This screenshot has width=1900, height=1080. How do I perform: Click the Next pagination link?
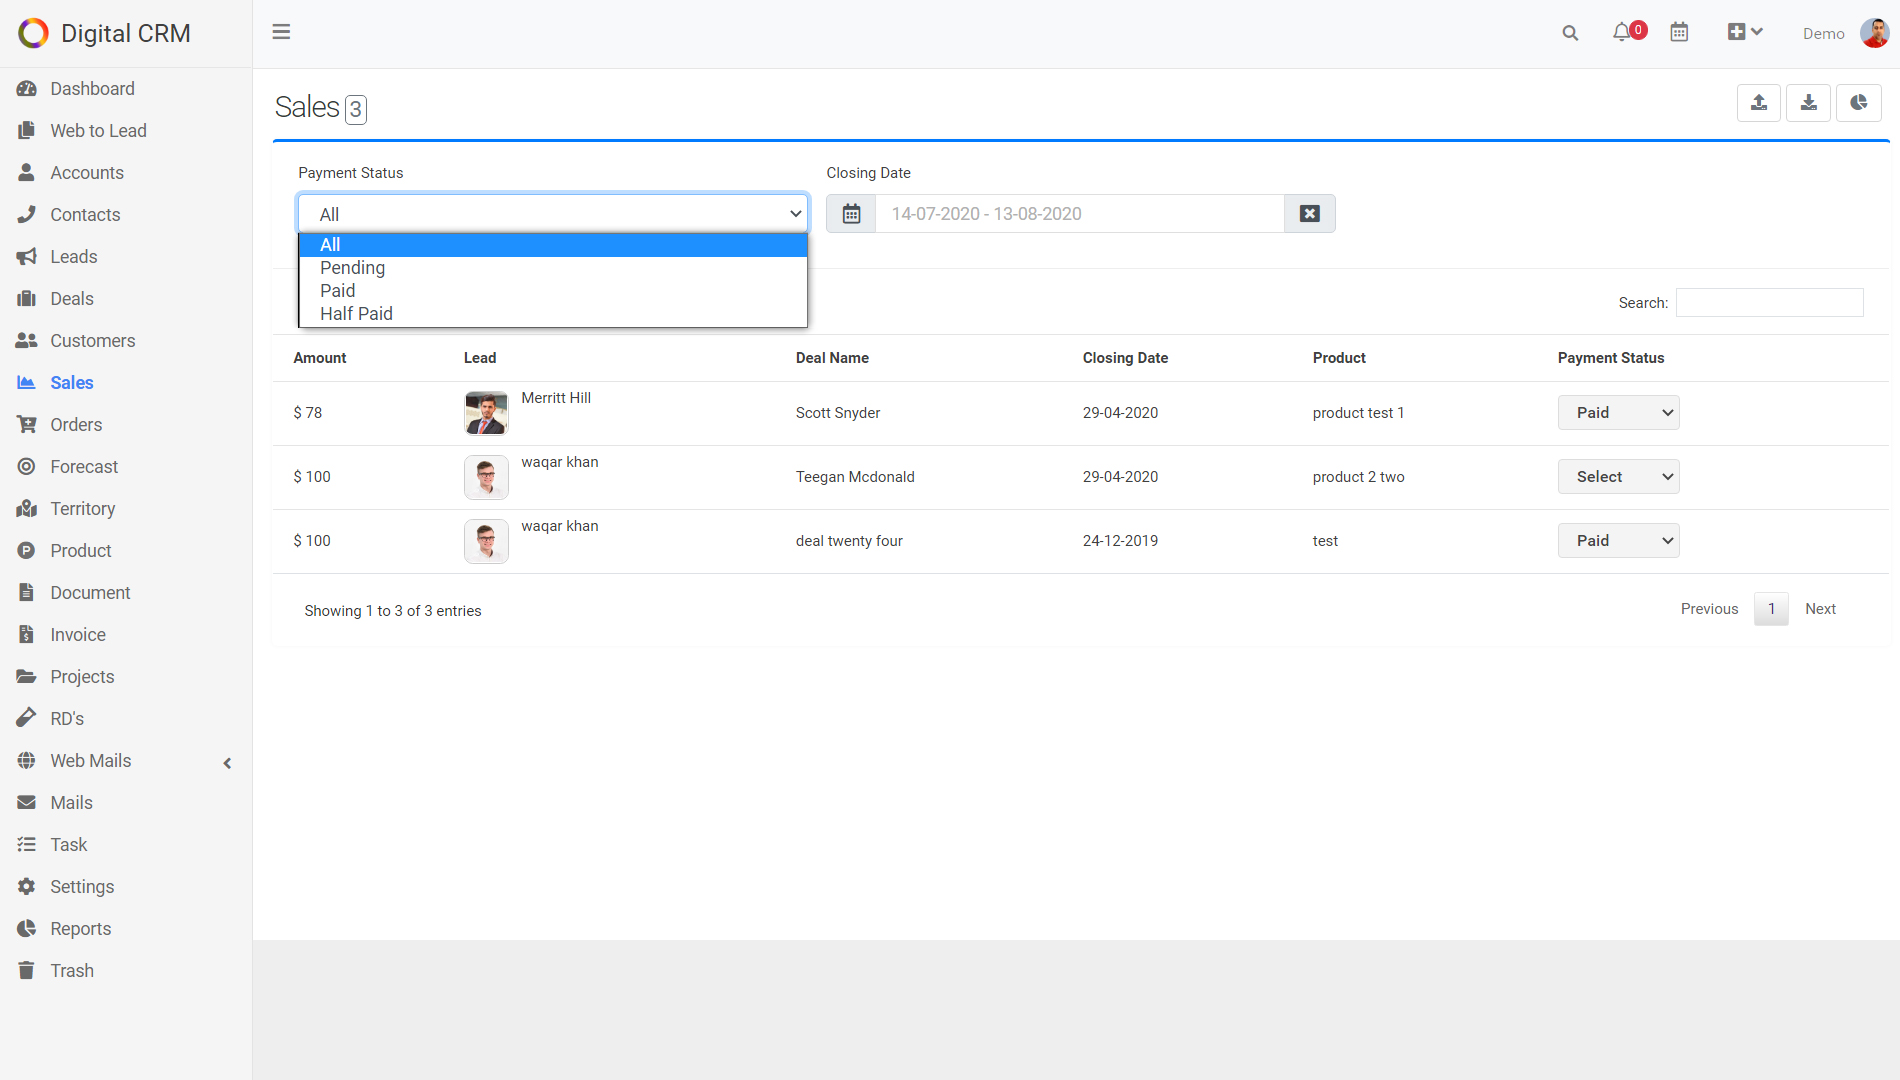[x=1820, y=609]
